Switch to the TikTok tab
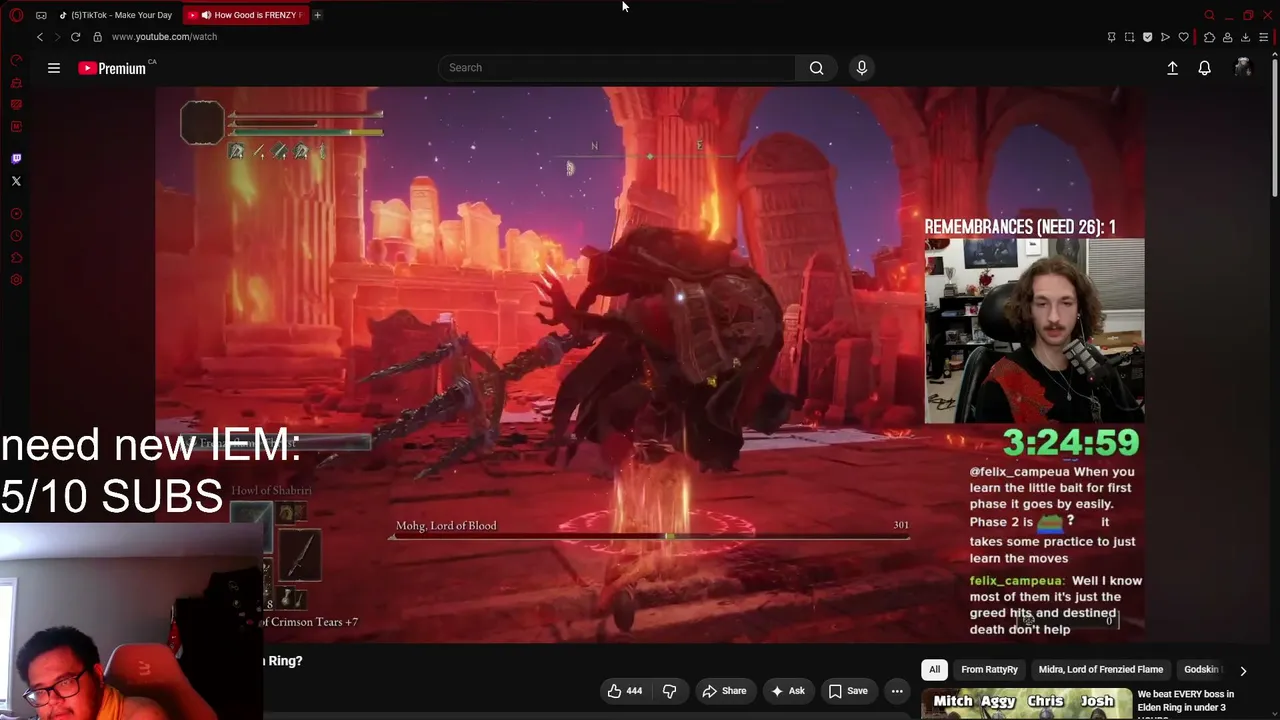Viewport: 1280px width, 720px height. (115, 15)
